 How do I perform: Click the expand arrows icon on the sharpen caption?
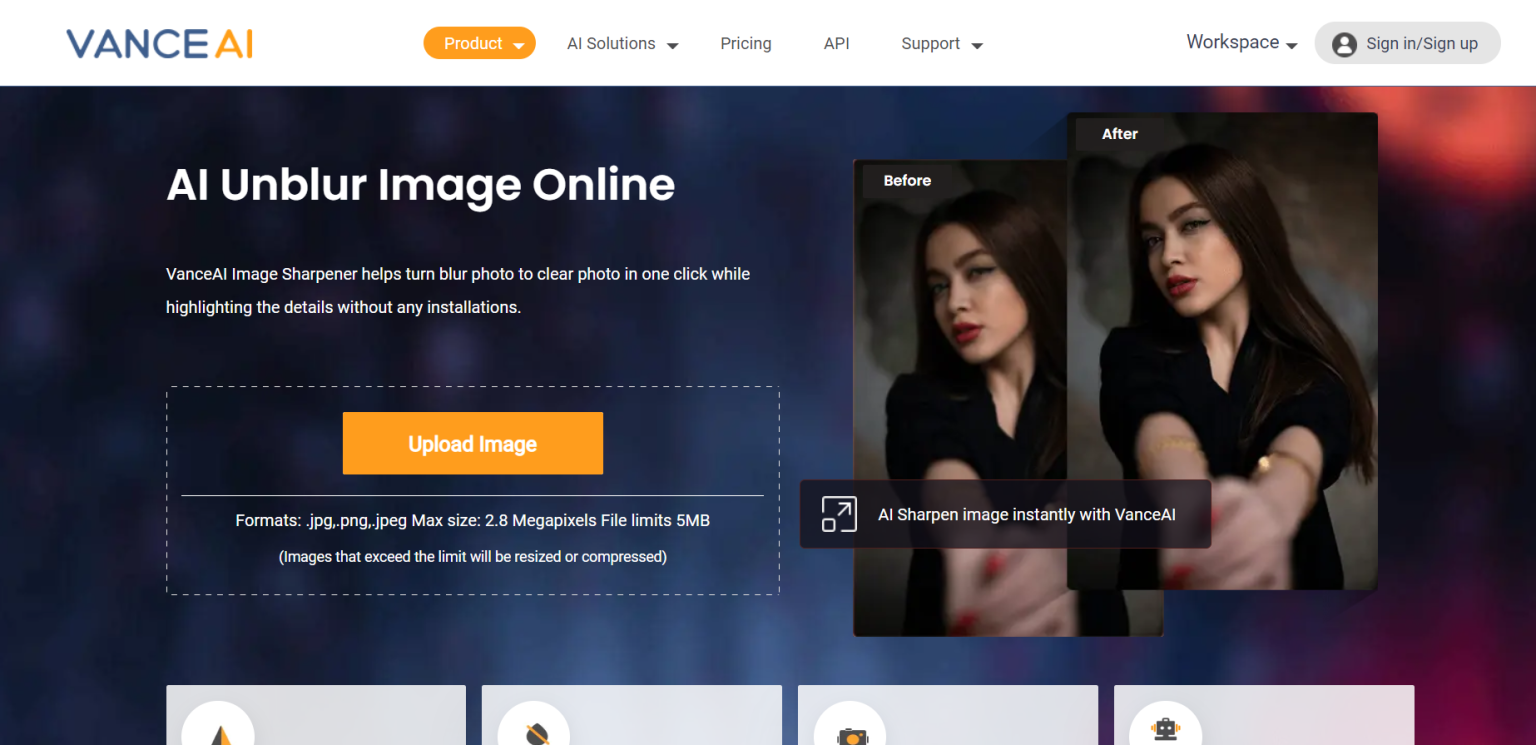pyautogui.click(x=838, y=513)
